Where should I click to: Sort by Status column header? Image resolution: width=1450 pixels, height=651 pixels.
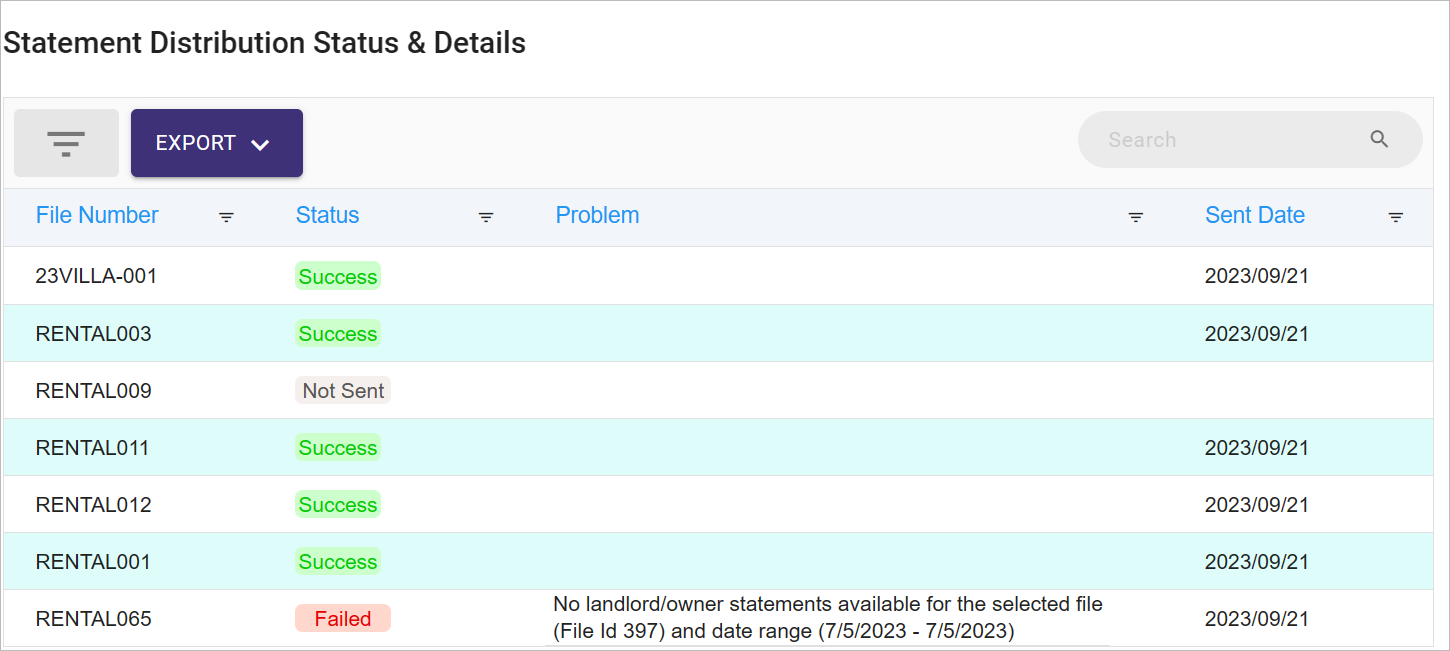pos(327,215)
